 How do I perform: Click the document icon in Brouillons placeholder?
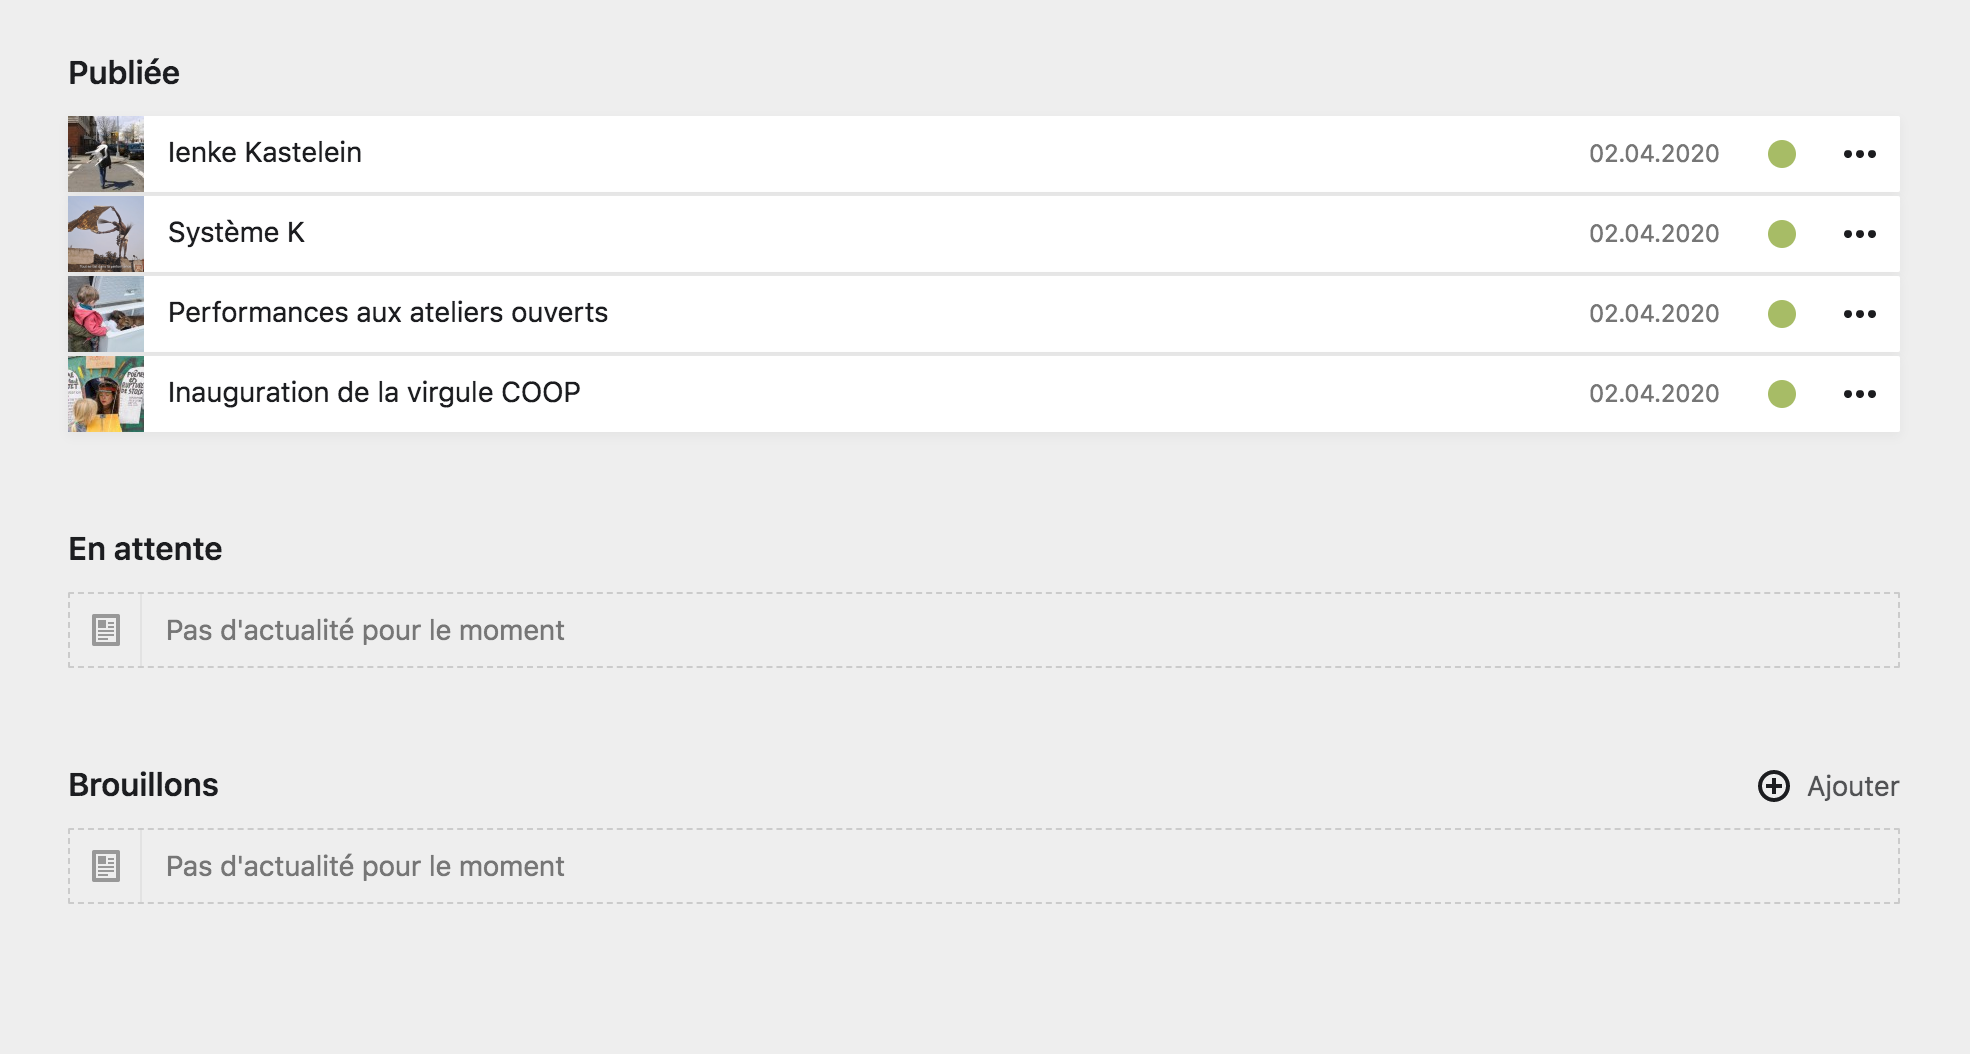tap(104, 866)
